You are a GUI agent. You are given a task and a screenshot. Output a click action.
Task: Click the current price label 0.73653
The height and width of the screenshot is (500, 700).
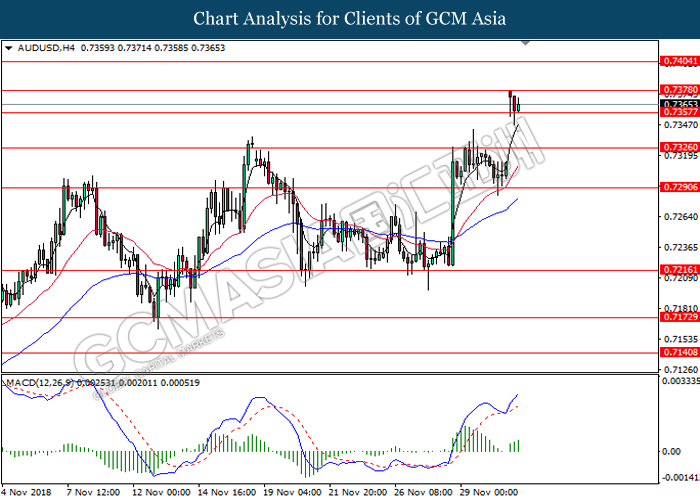[x=677, y=104]
